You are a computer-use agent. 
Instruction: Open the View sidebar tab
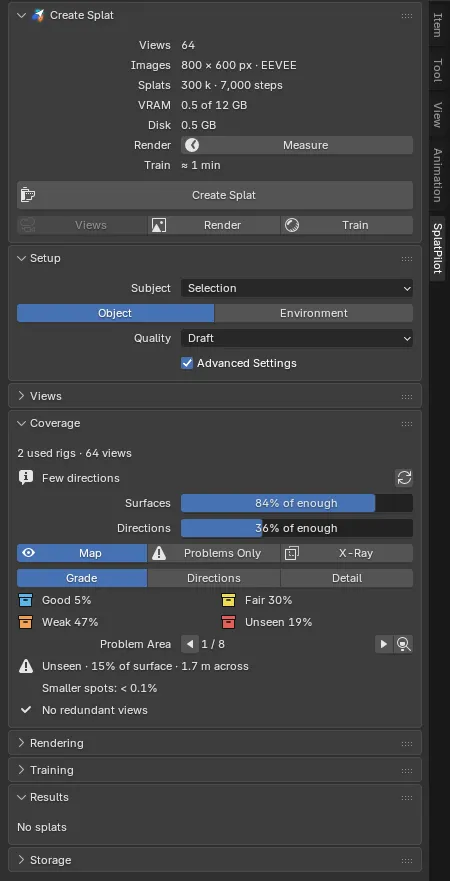(x=438, y=114)
